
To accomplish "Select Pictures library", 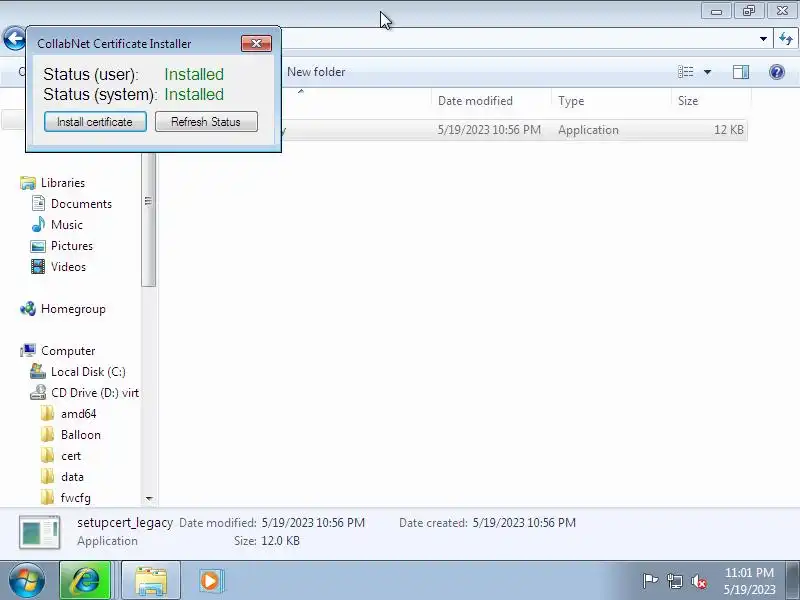I will pyautogui.click(x=72, y=245).
